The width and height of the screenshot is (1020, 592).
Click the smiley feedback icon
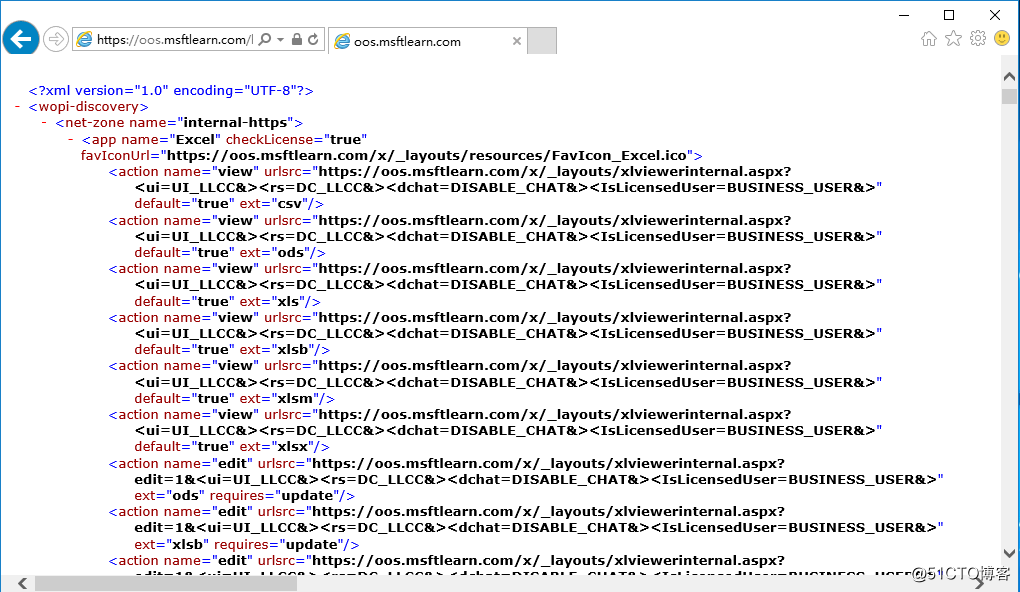[x=1002, y=38]
